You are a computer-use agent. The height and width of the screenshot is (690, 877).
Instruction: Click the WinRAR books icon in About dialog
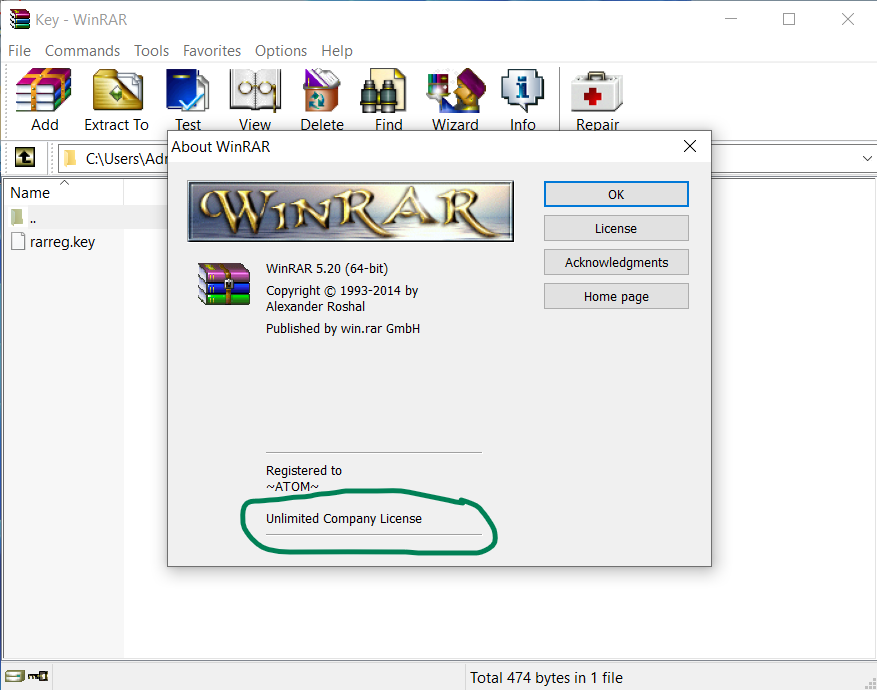(224, 283)
